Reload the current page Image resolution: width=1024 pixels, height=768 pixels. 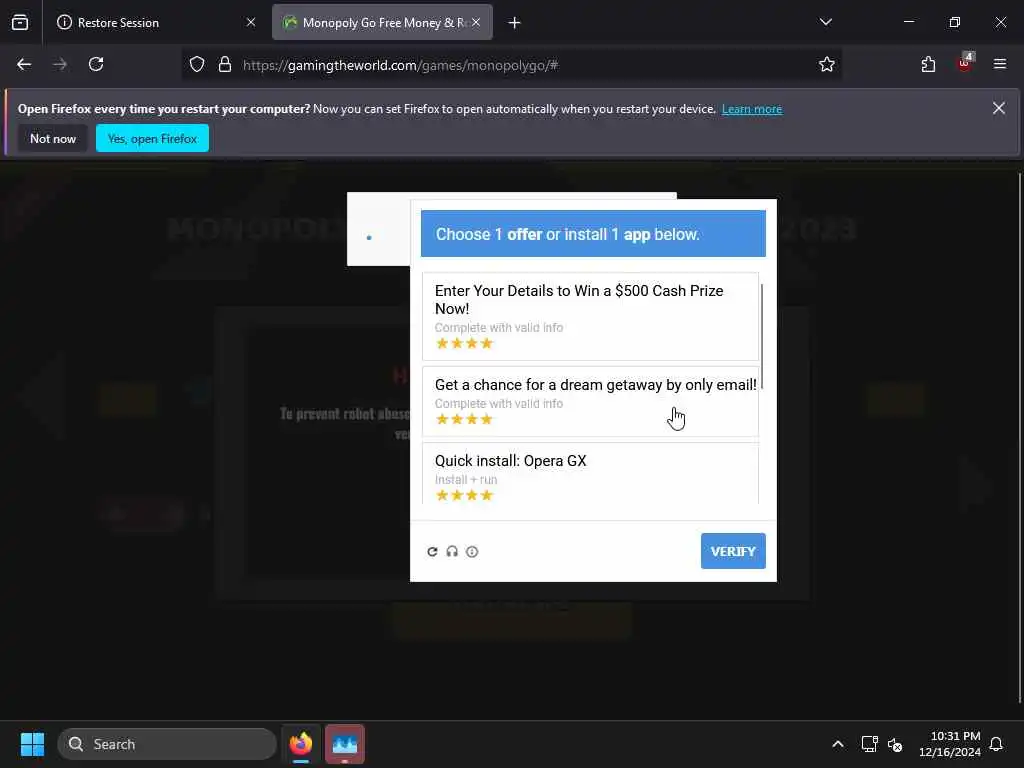pos(96,64)
